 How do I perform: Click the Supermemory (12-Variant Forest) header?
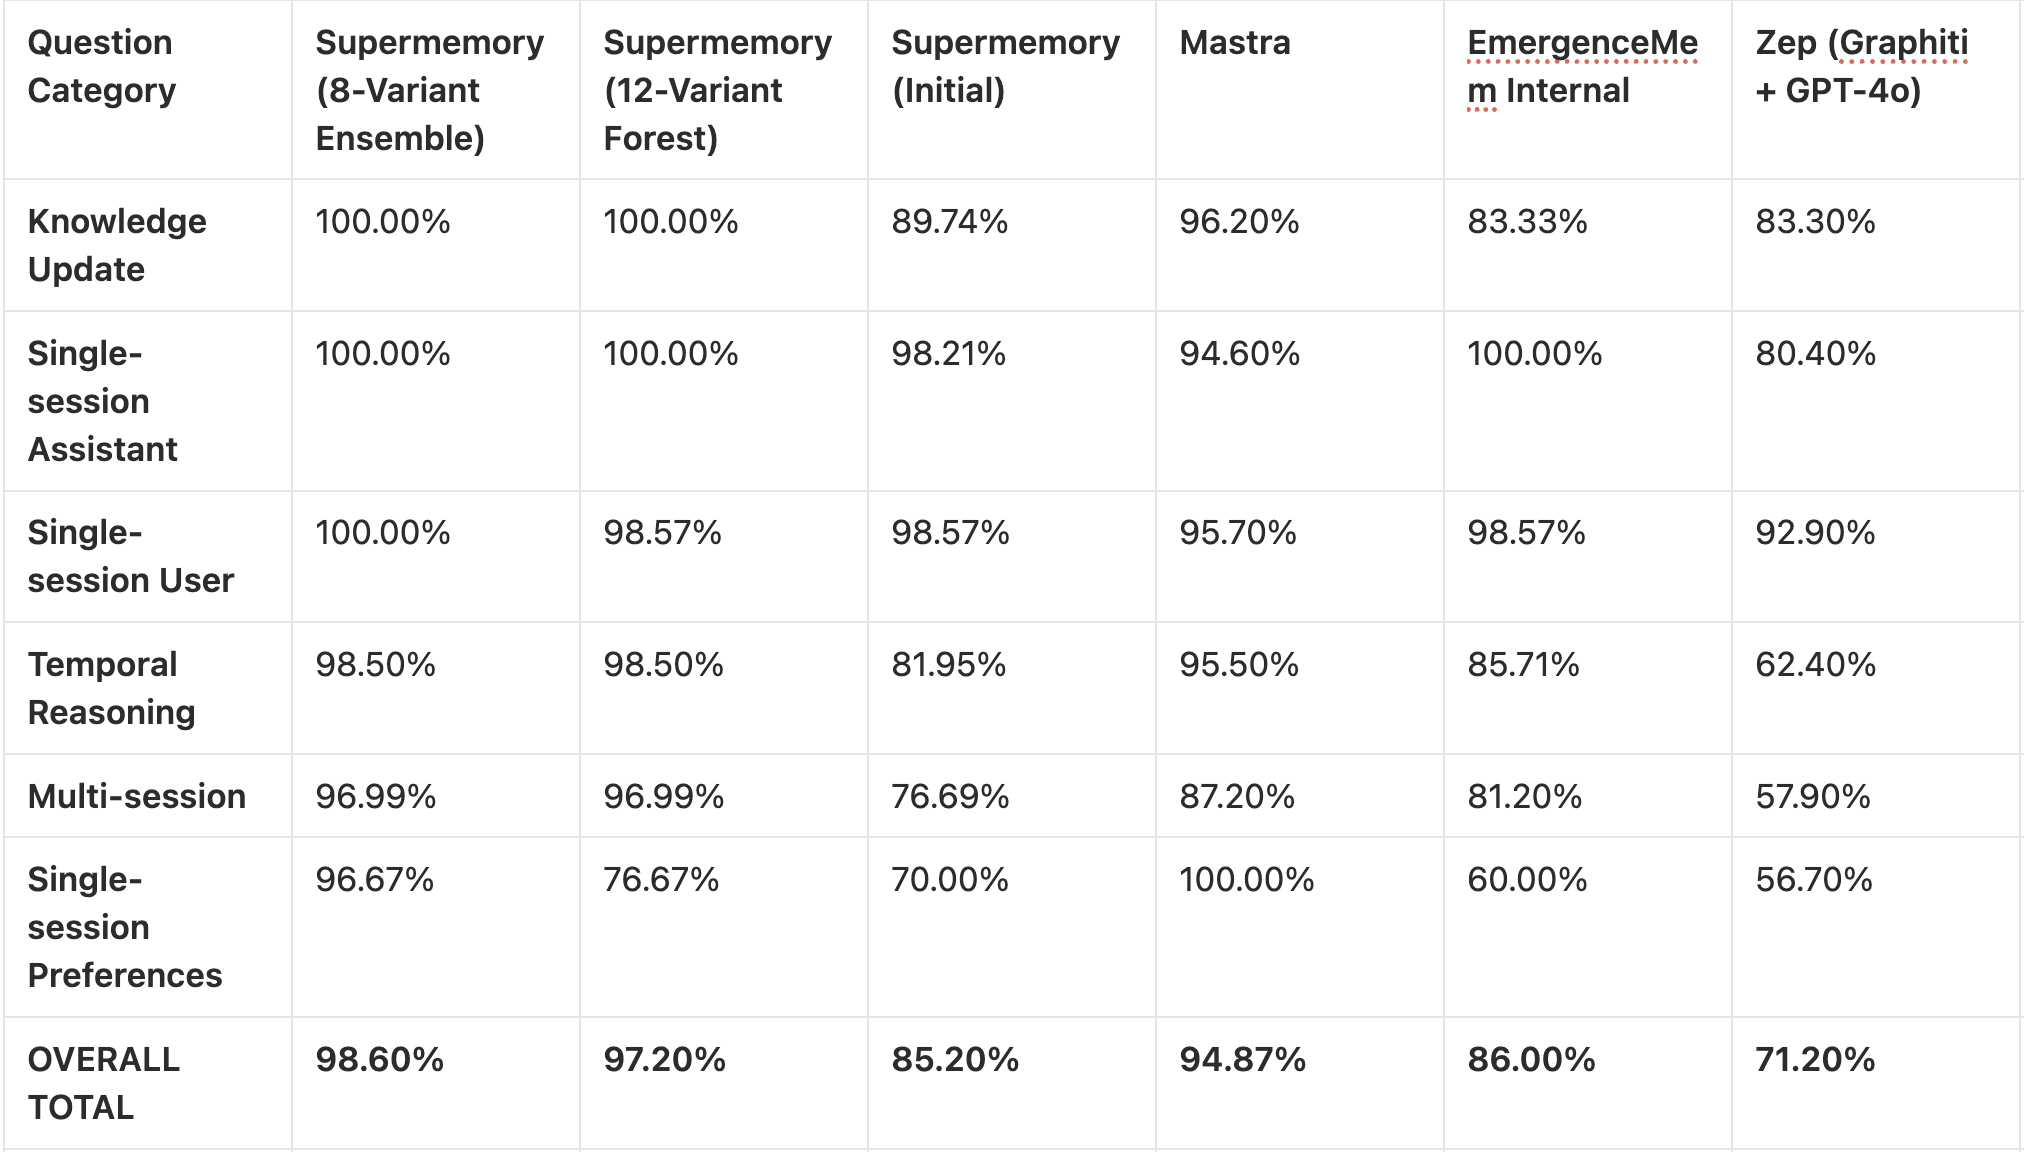coord(717,90)
